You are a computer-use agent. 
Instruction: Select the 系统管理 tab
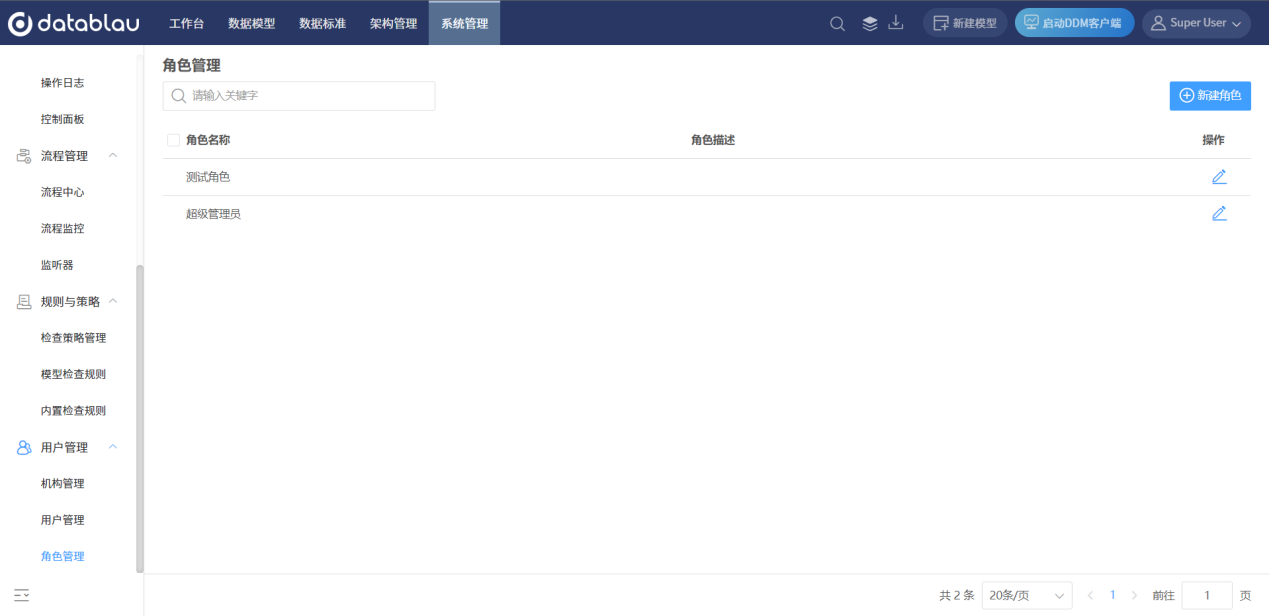click(x=464, y=23)
